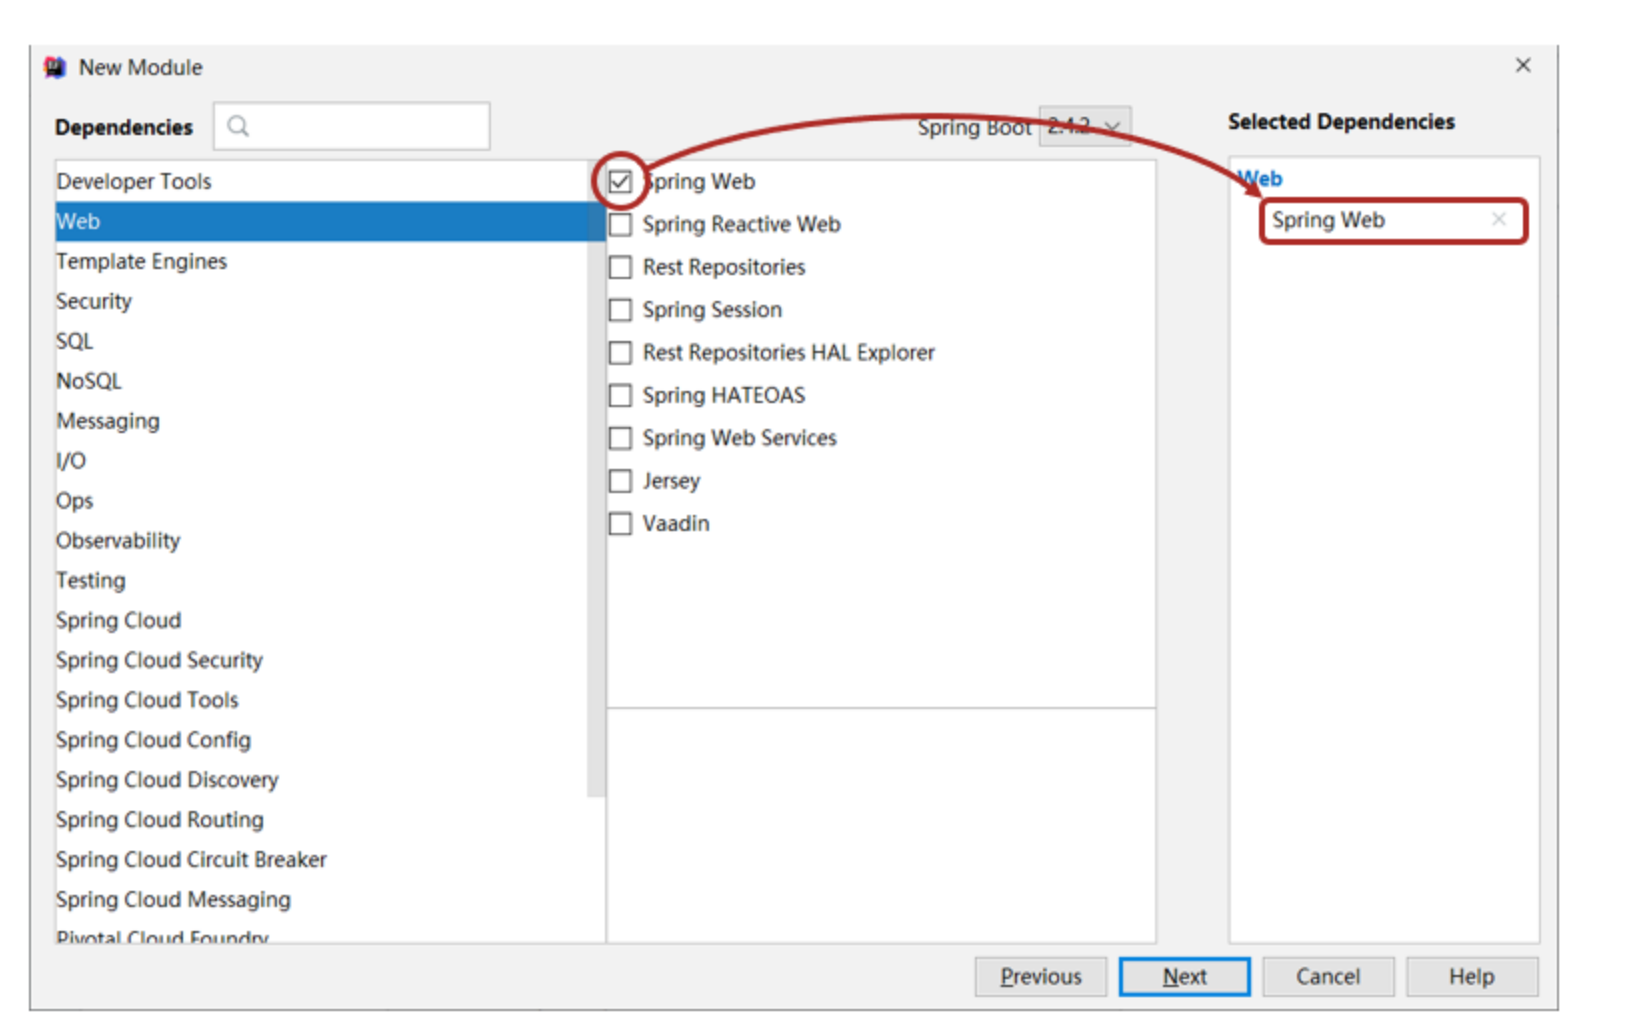Screen dimensions: 1635x1033
Task: Select the SQL category
Action: (x=322, y=342)
